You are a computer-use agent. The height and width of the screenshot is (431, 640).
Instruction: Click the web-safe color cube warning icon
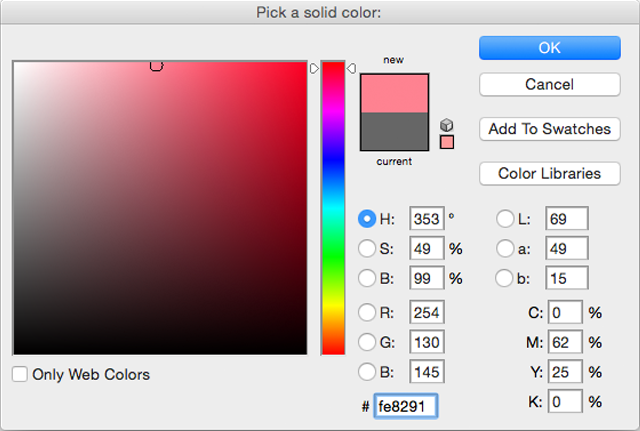coord(446,124)
